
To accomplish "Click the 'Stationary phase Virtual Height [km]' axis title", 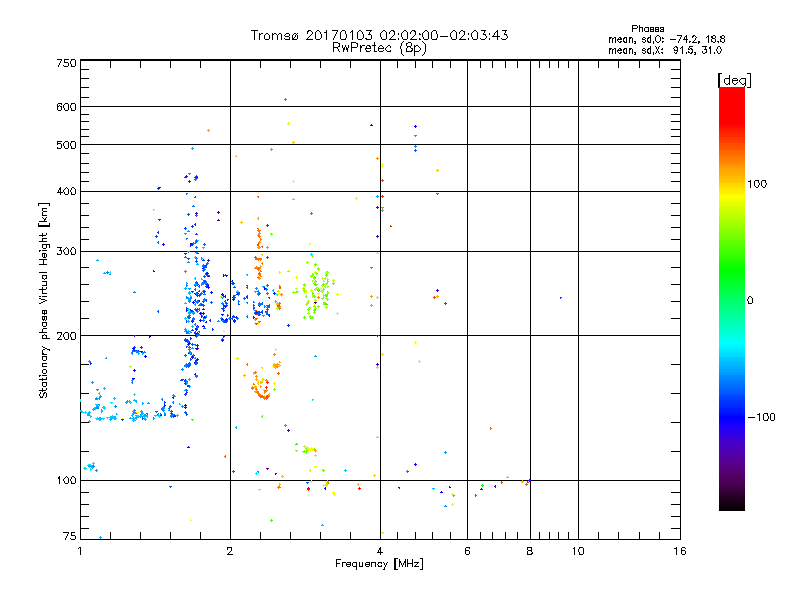I will click(44, 300).
